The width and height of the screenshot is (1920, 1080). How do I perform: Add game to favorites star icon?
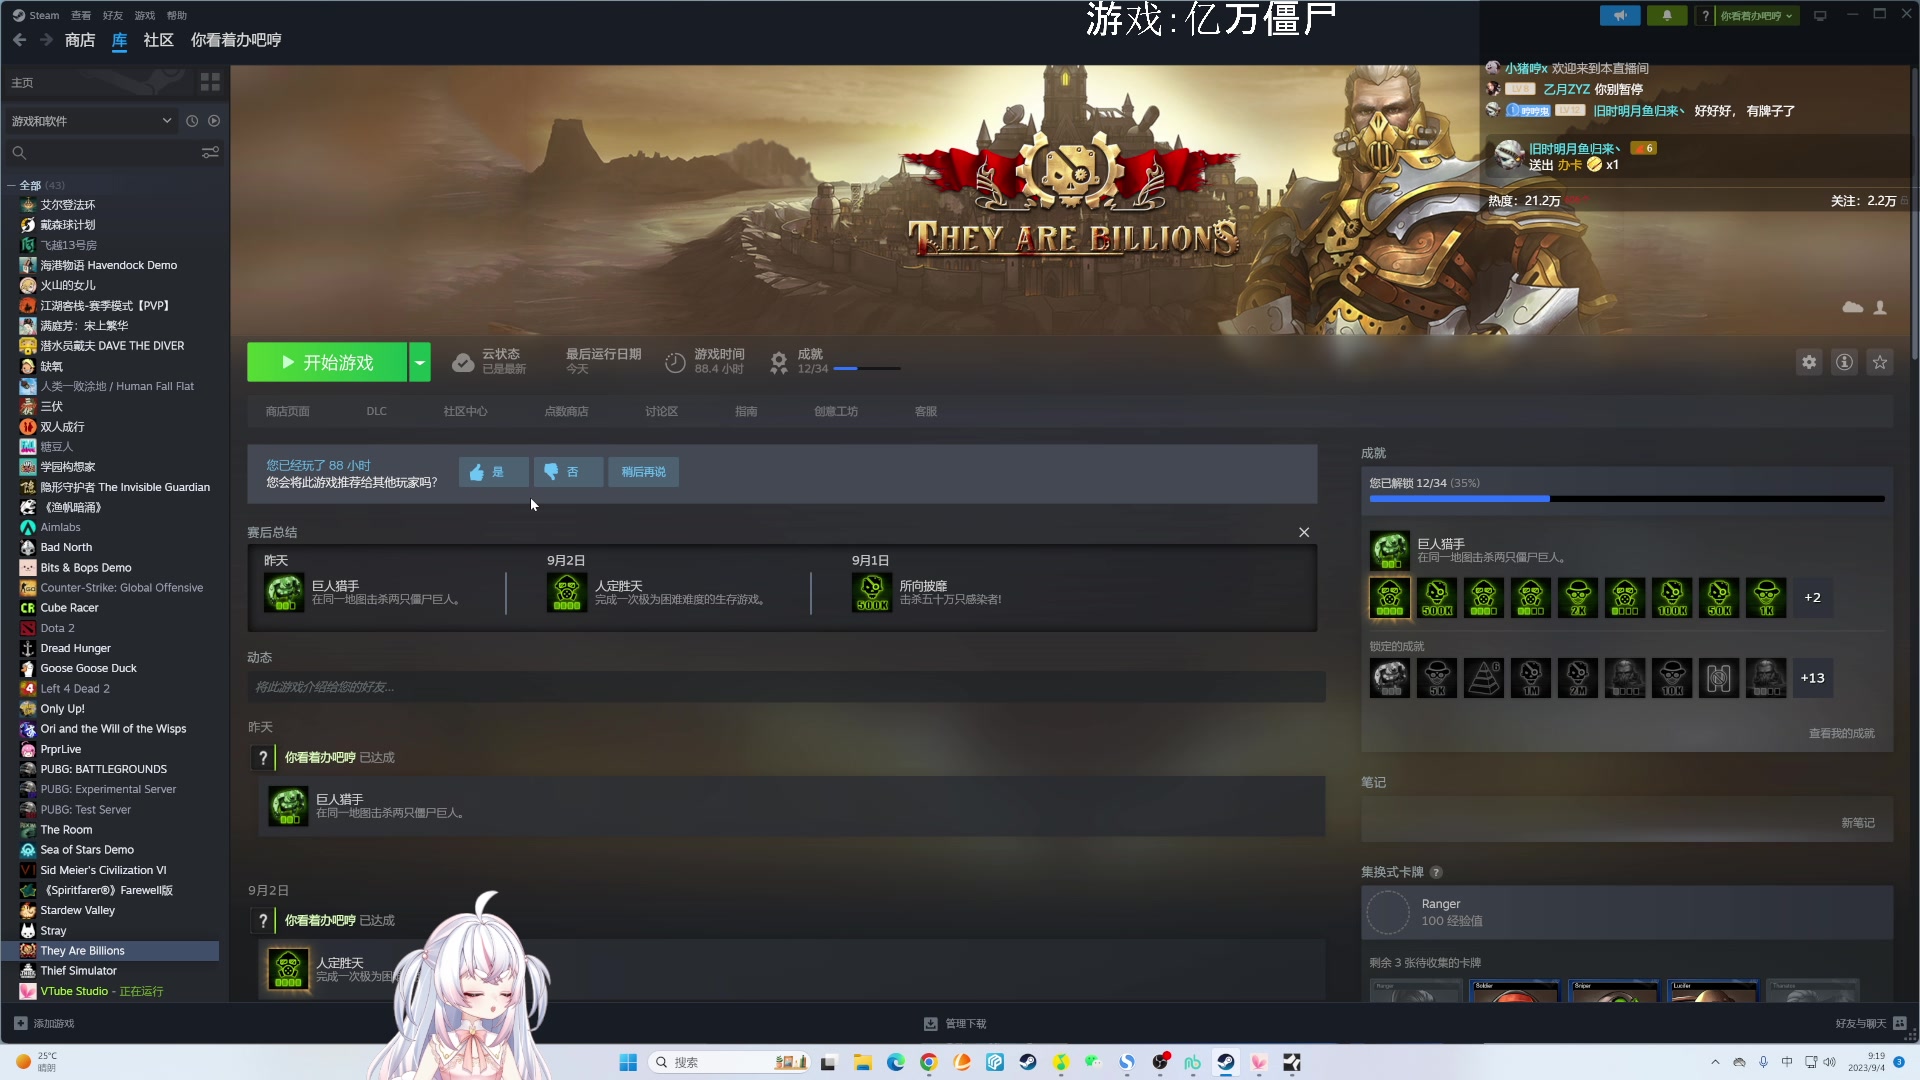(1880, 362)
